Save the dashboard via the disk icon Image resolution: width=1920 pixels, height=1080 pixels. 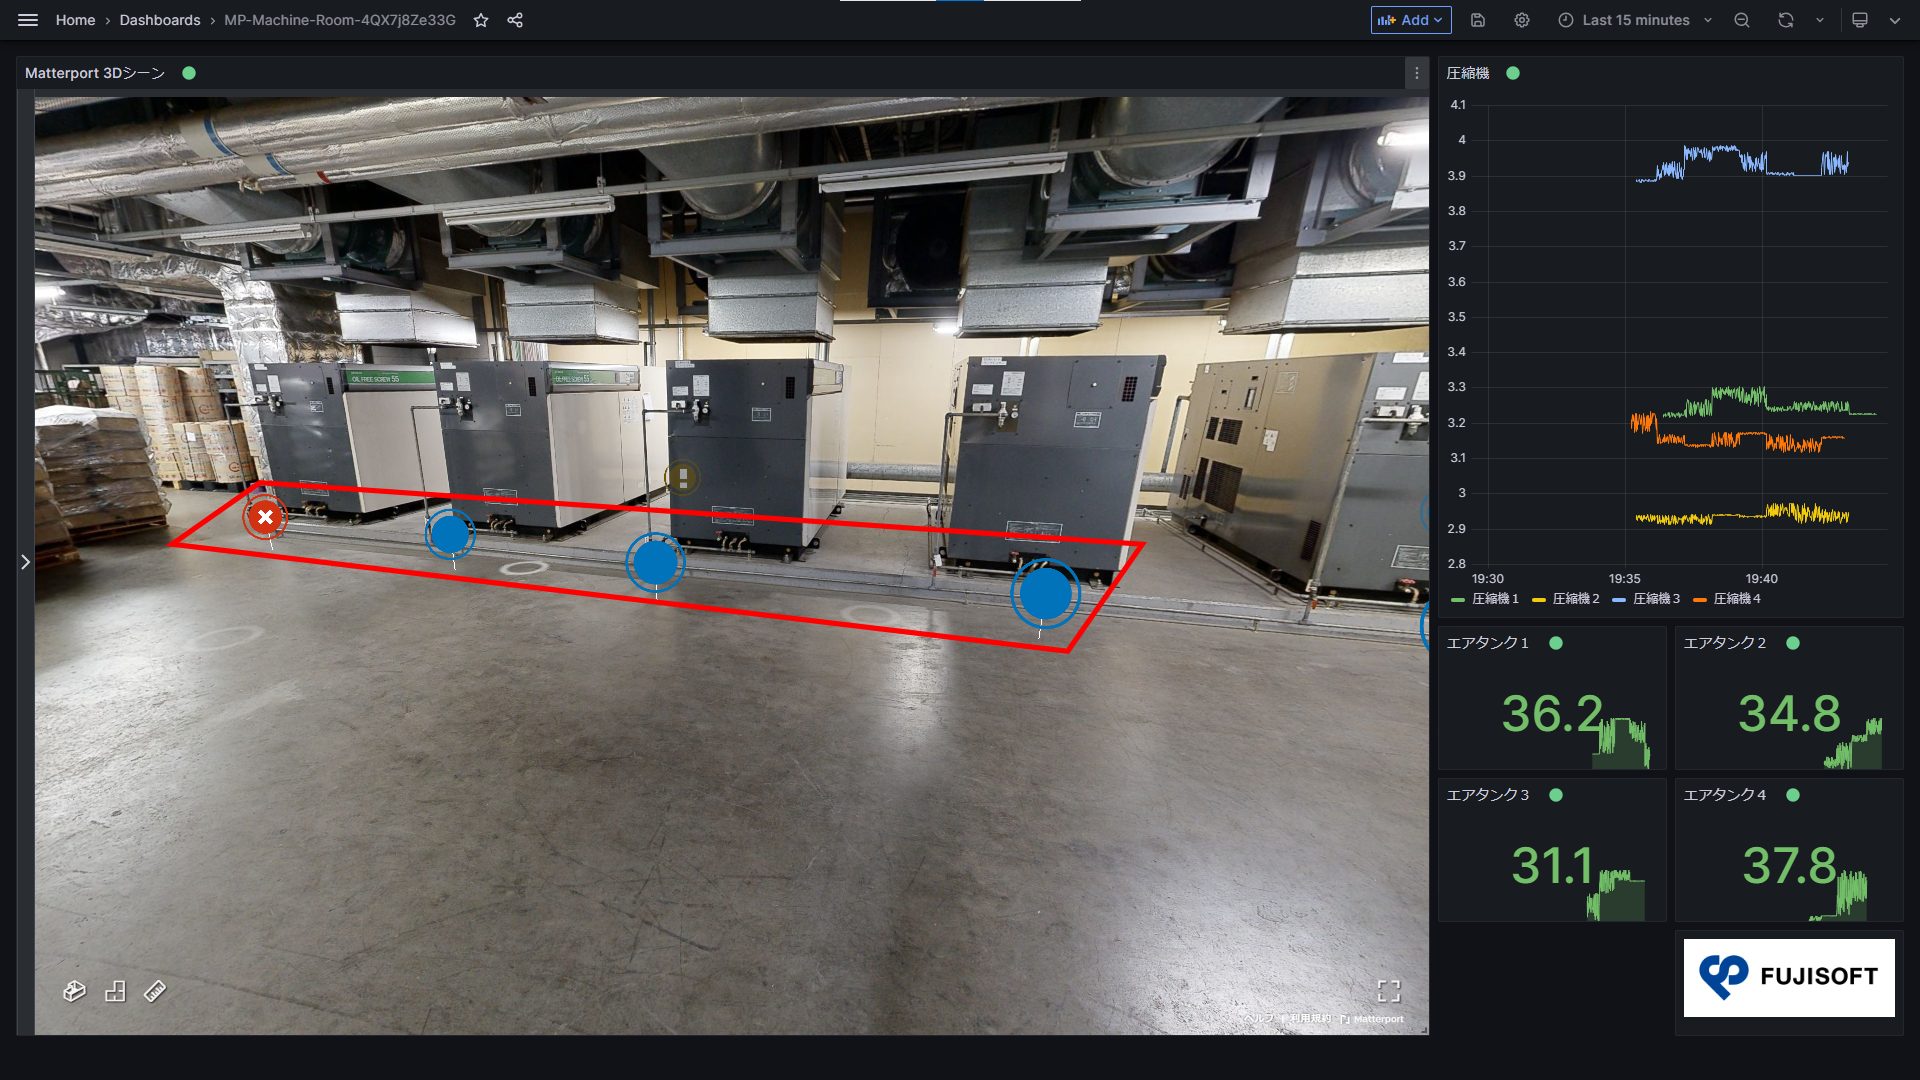click(x=1477, y=20)
